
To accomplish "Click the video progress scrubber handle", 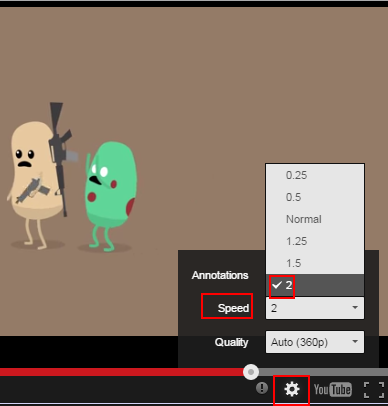I will coord(251,372).
